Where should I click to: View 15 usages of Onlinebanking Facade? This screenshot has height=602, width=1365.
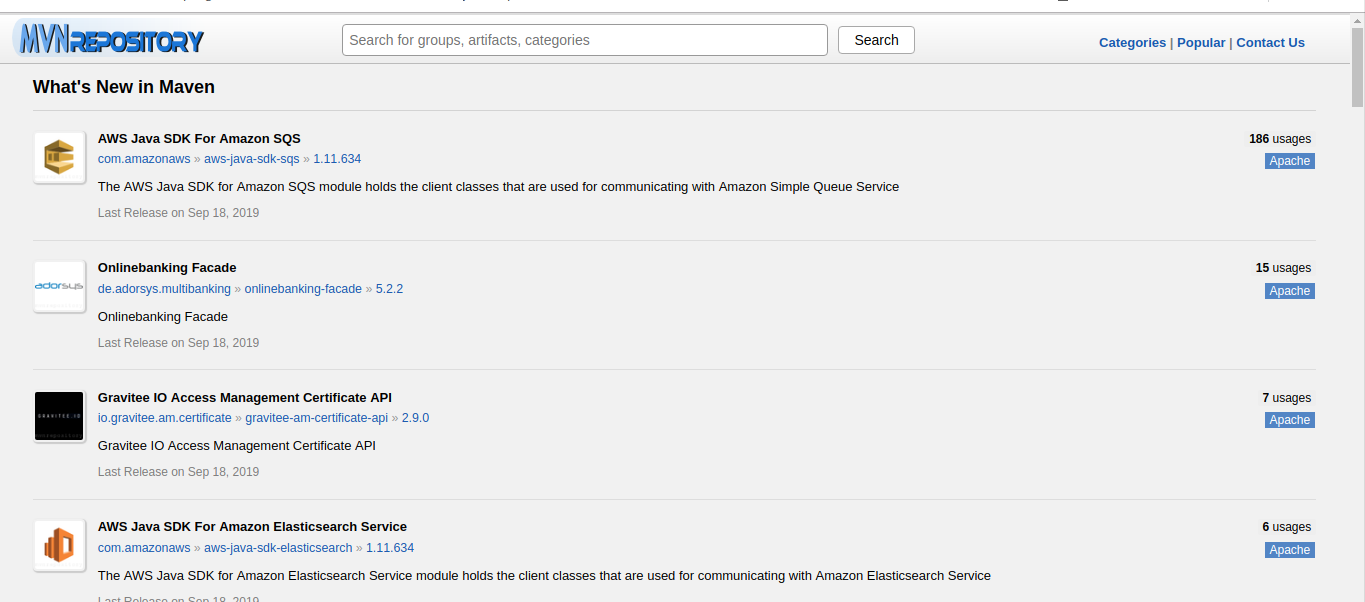coord(1283,268)
